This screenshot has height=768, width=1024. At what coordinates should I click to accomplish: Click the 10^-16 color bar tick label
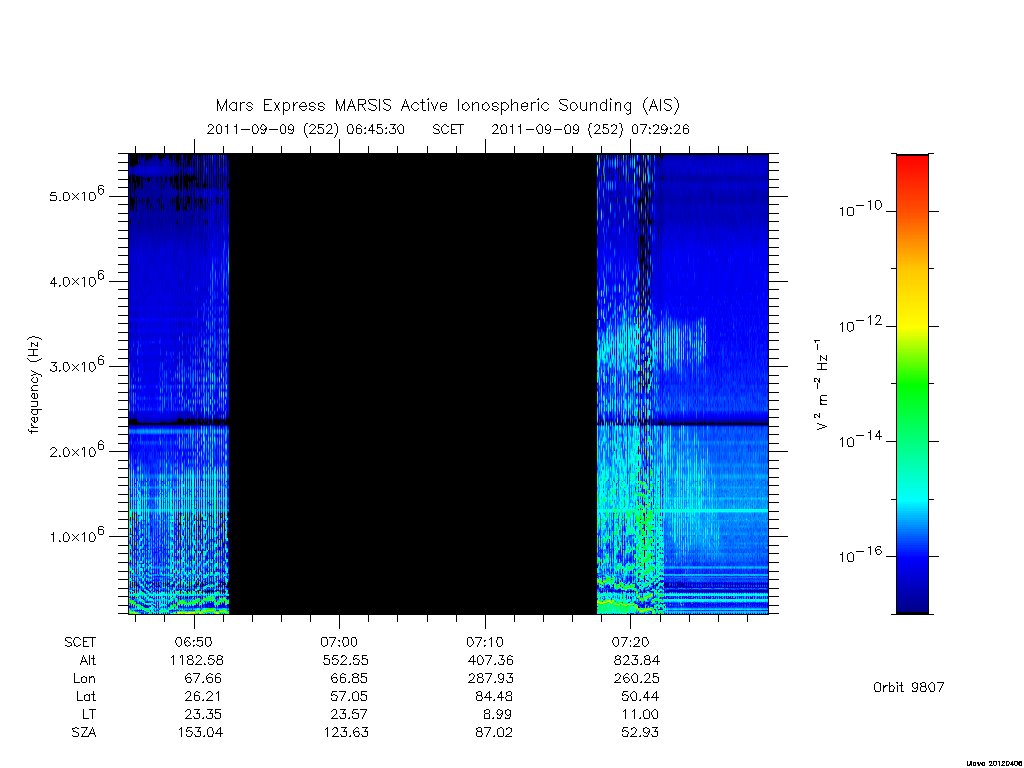[860, 555]
